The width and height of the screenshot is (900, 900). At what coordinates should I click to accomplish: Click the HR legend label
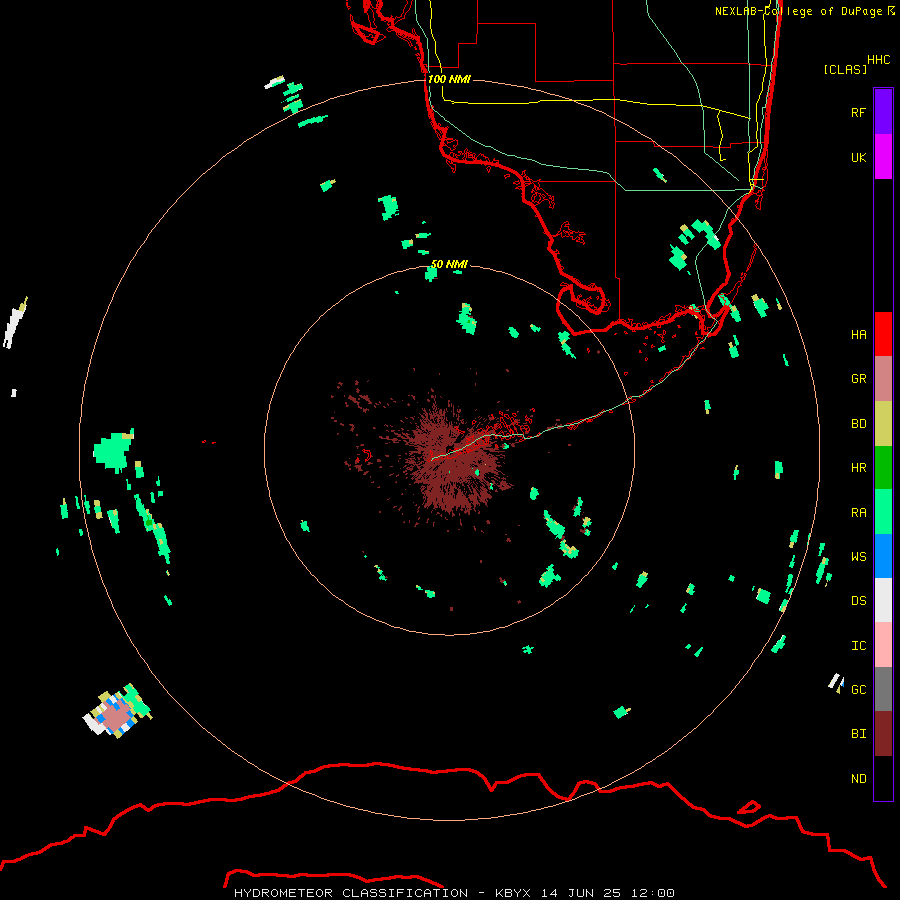click(x=858, y=468)
